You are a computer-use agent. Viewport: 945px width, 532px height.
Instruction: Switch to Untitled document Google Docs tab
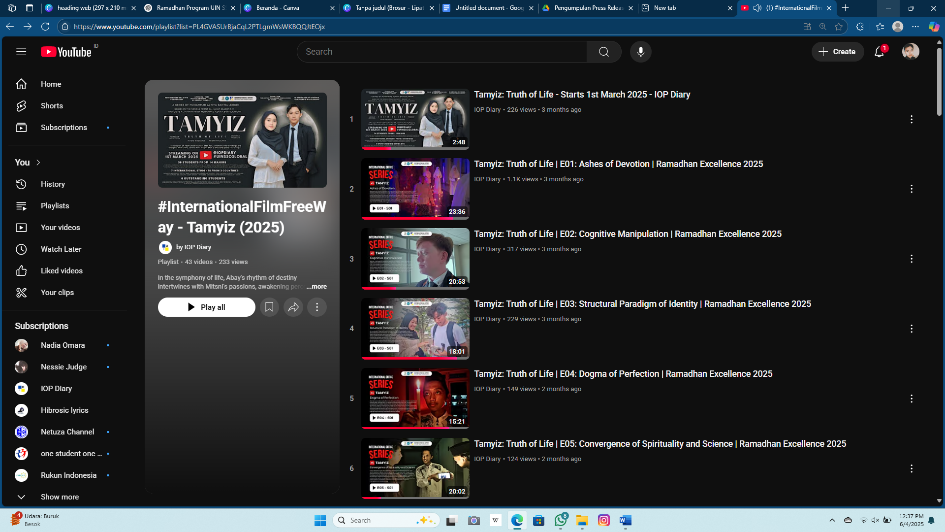pos(489,8)
